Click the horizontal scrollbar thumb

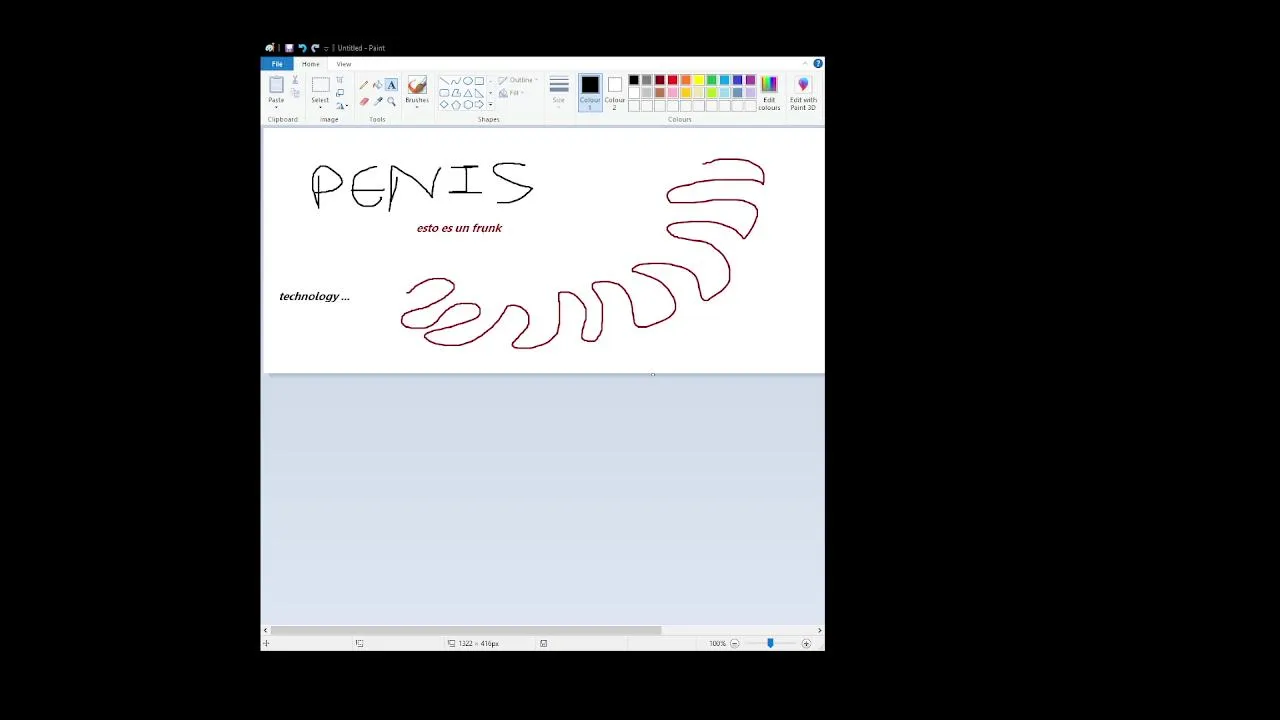[466, 631]
